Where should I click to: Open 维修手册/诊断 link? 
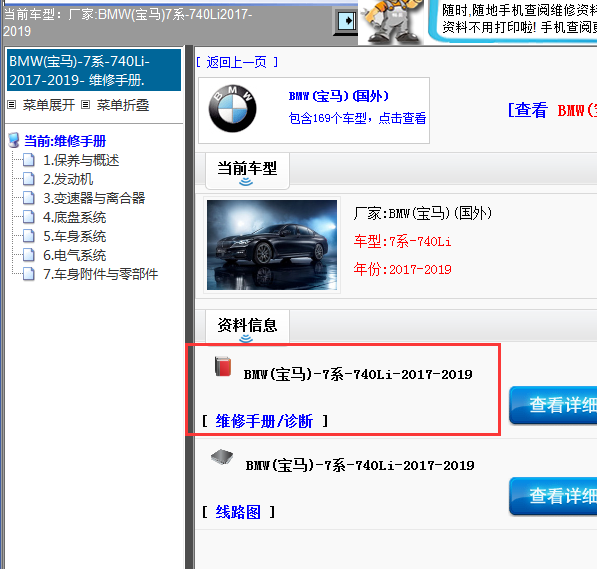(x=264, y=421)
